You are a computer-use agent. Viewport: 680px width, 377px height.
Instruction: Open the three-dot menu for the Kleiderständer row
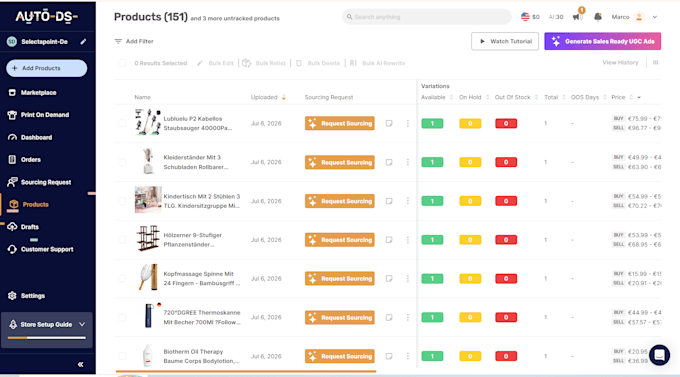pyautogui.click(x=408, y=162)
